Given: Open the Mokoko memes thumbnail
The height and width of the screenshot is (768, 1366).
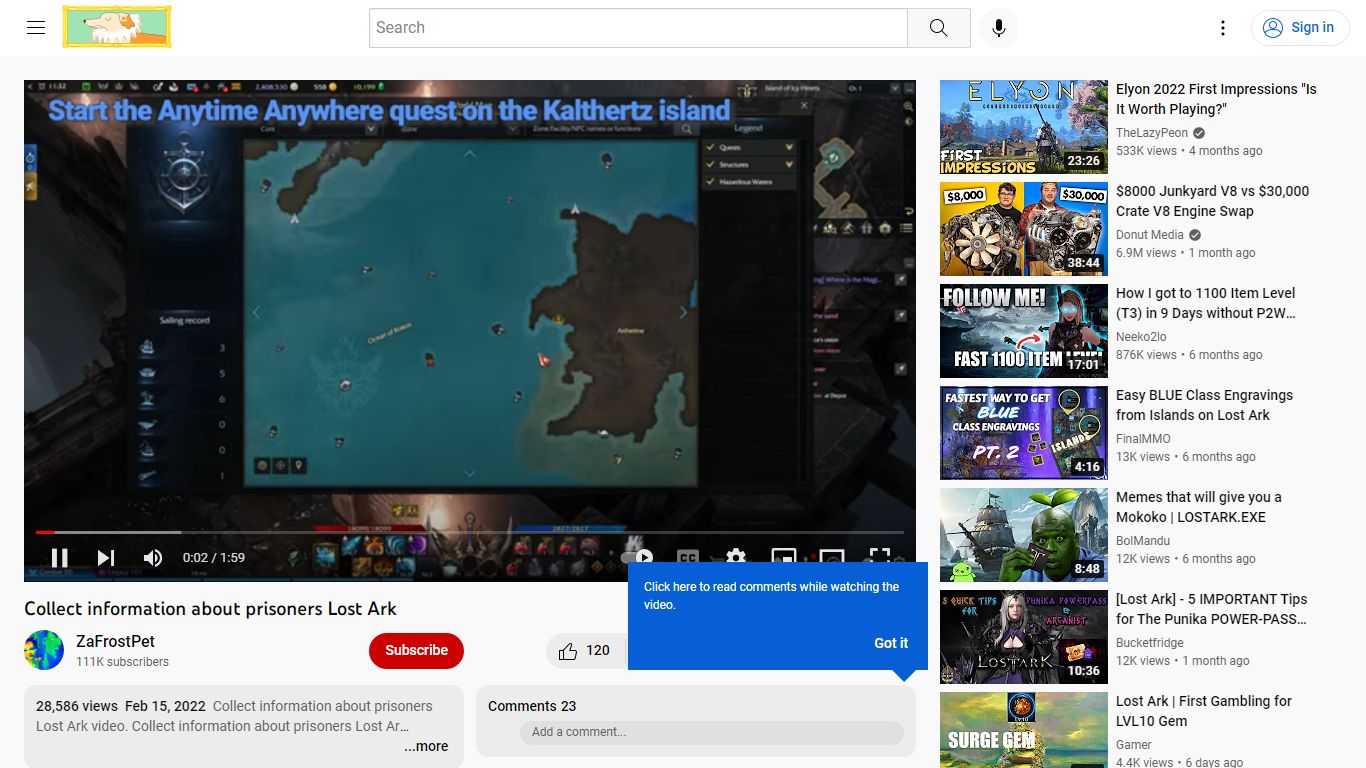Looking at the screenshot, I should tap(1024, 535).
